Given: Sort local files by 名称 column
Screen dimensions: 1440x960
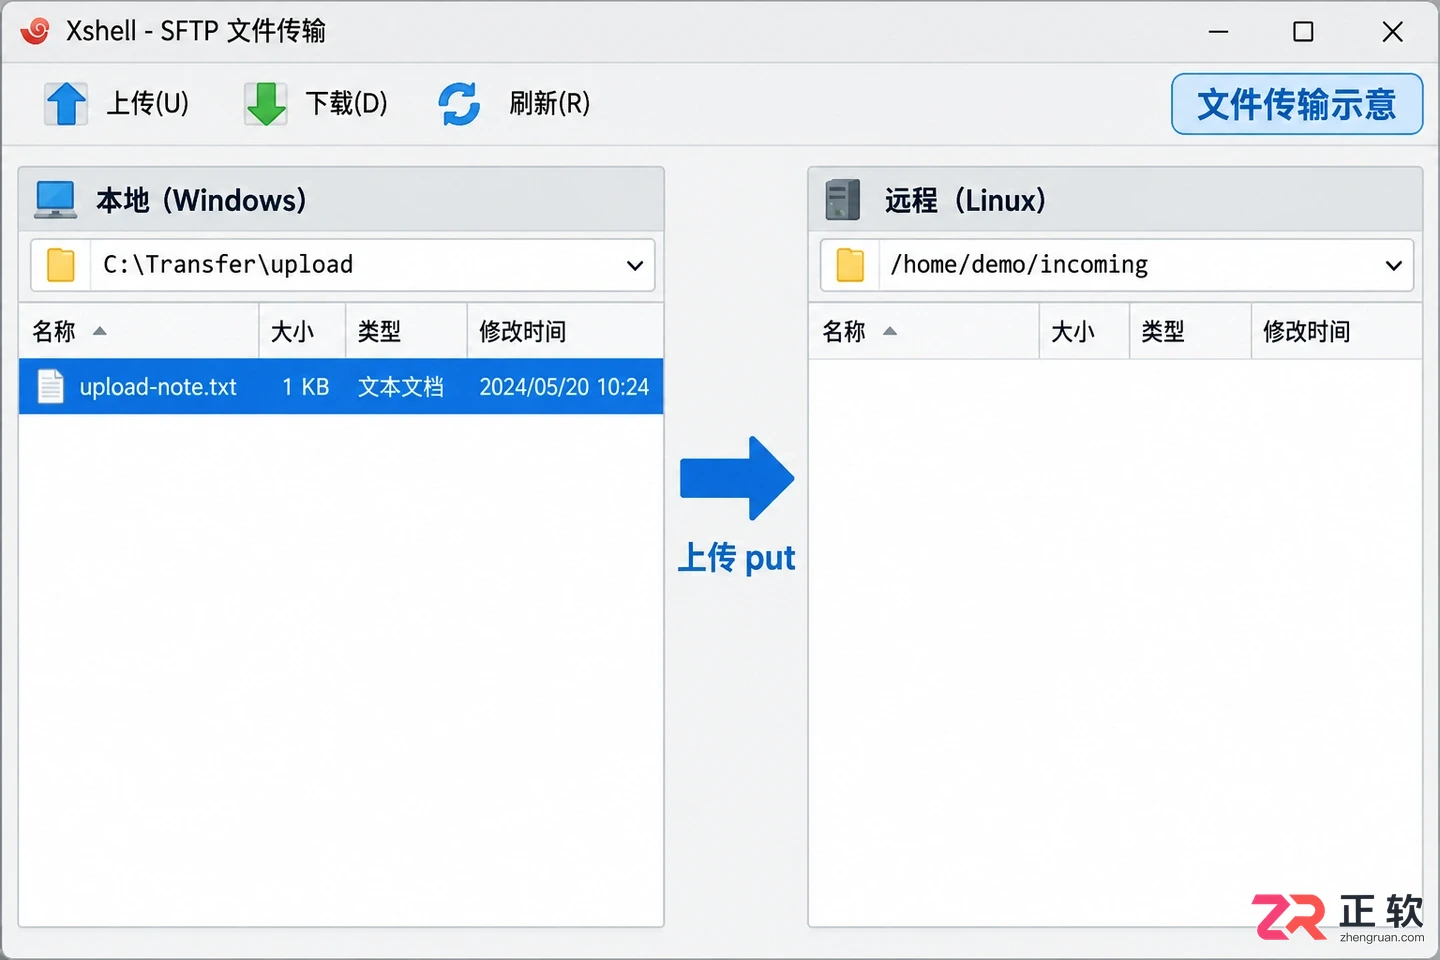Looking at the screenshot, I should click(139, 331).
